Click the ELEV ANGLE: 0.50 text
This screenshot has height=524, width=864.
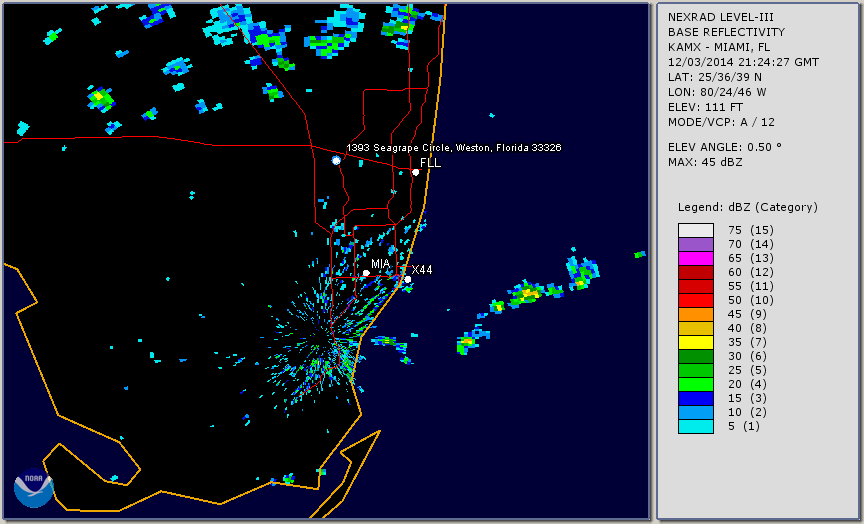tap(725, 147)
